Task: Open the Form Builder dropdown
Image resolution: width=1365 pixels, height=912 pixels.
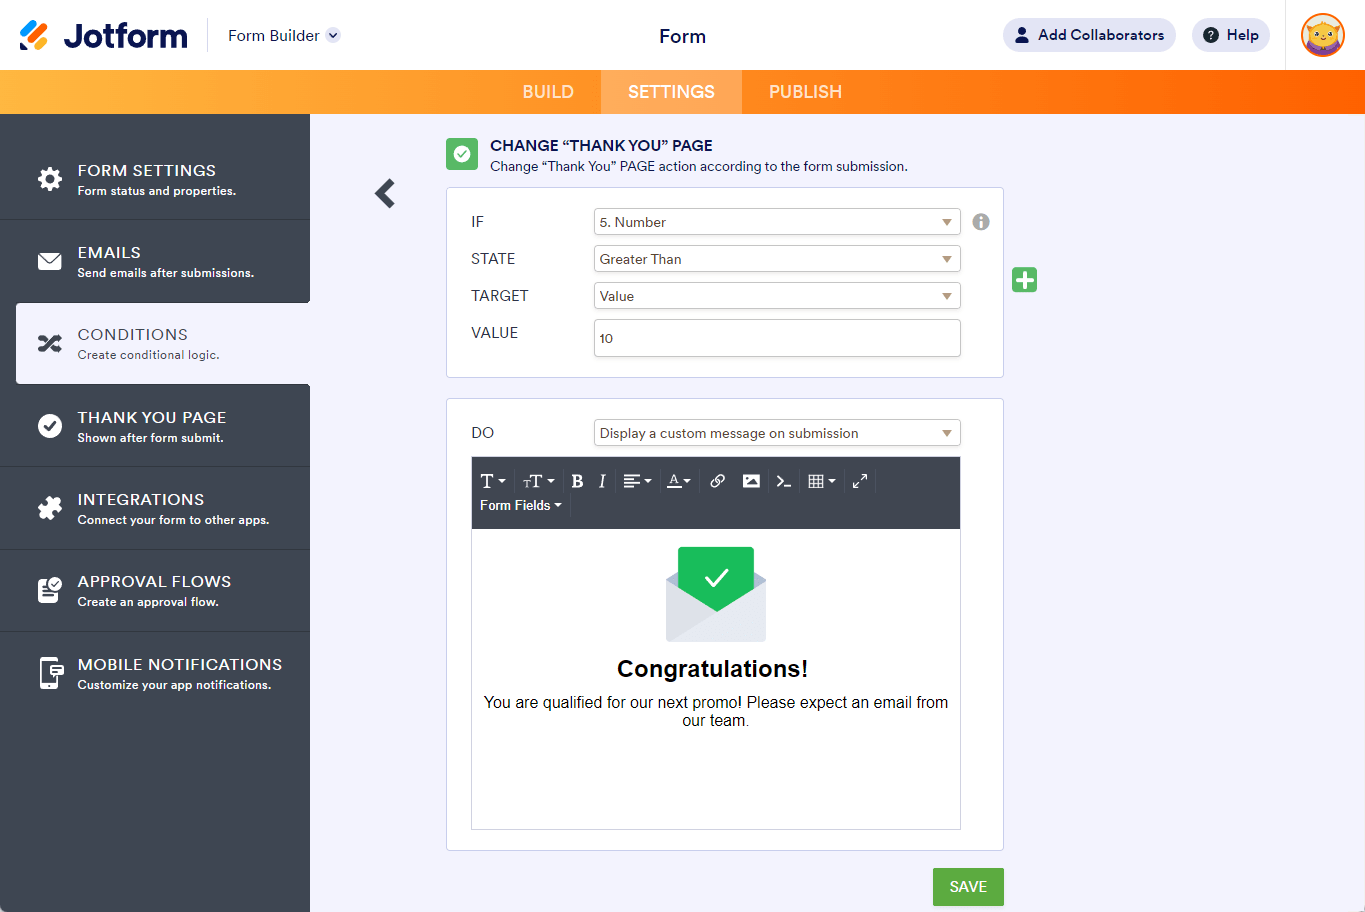Action: (284, 35)
